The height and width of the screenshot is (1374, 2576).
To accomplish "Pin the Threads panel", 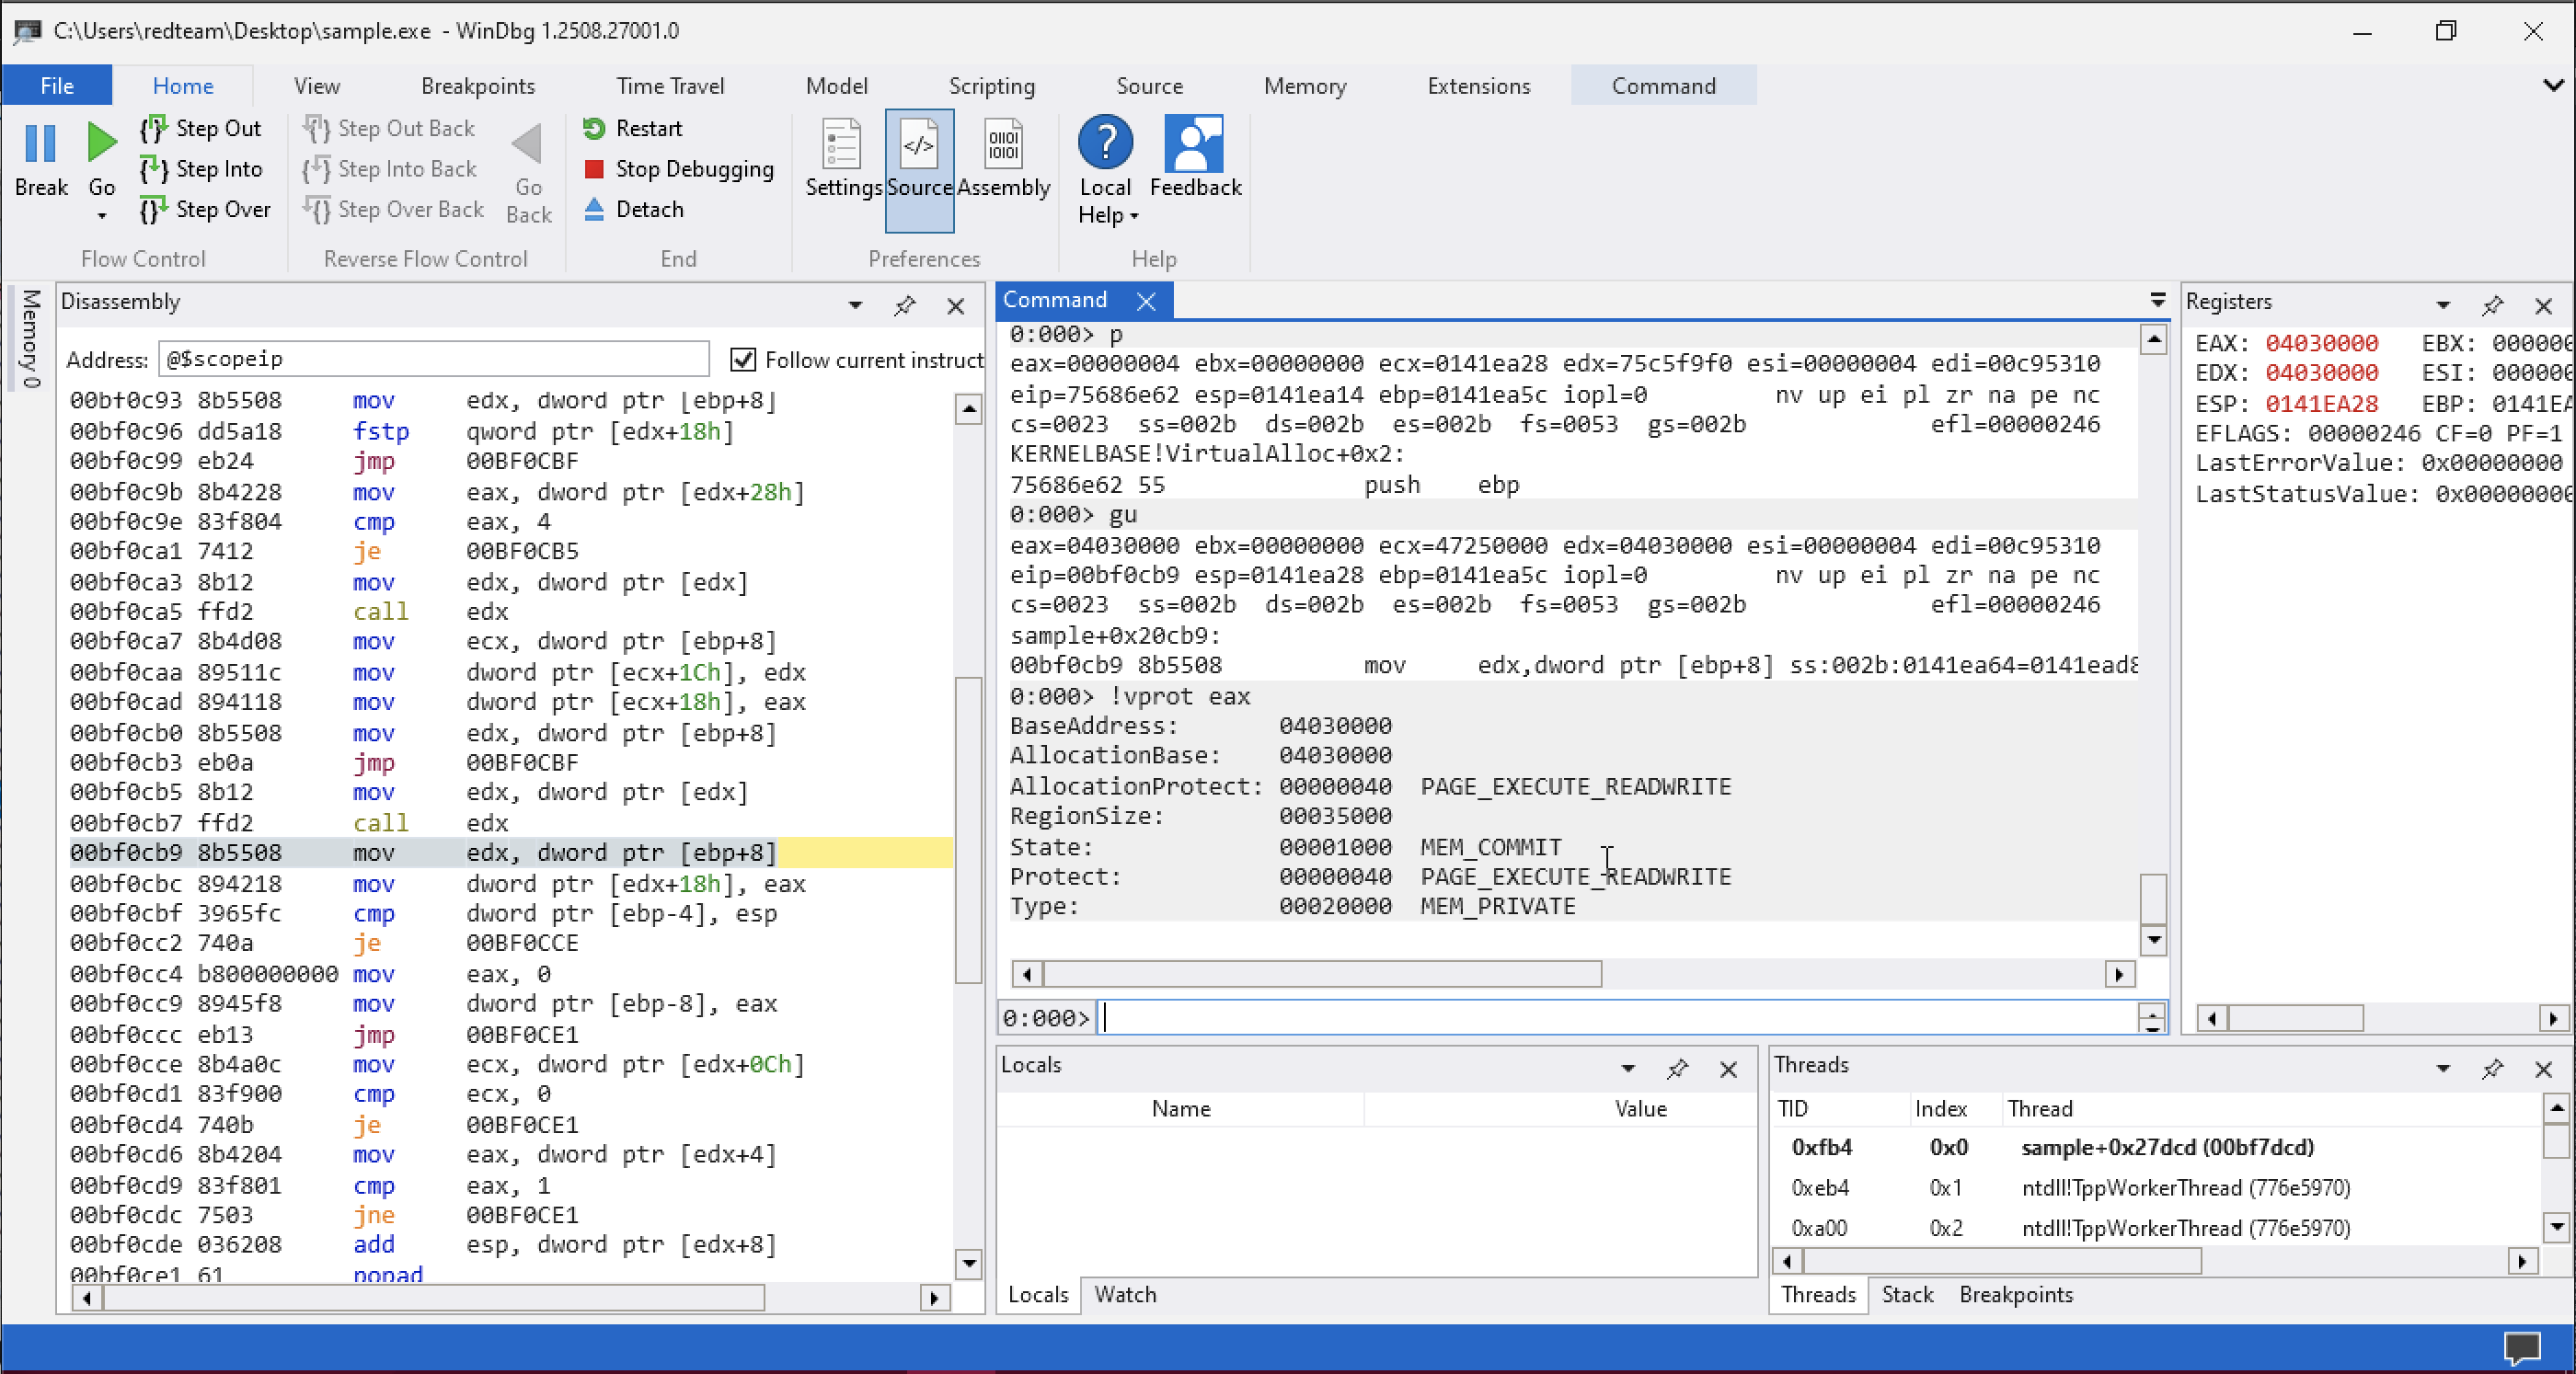I will click(x=2493, y=1069).
